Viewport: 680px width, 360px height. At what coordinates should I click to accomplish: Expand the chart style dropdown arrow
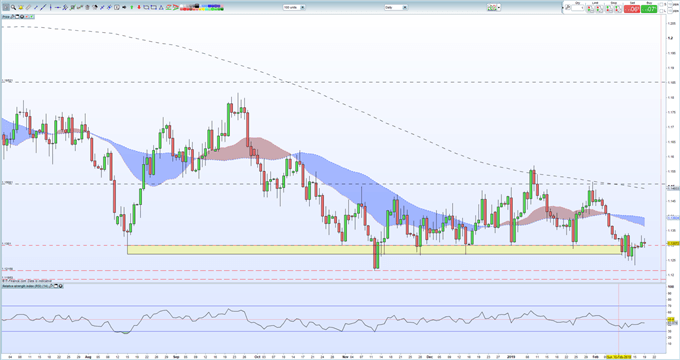(x=499, y=7)
